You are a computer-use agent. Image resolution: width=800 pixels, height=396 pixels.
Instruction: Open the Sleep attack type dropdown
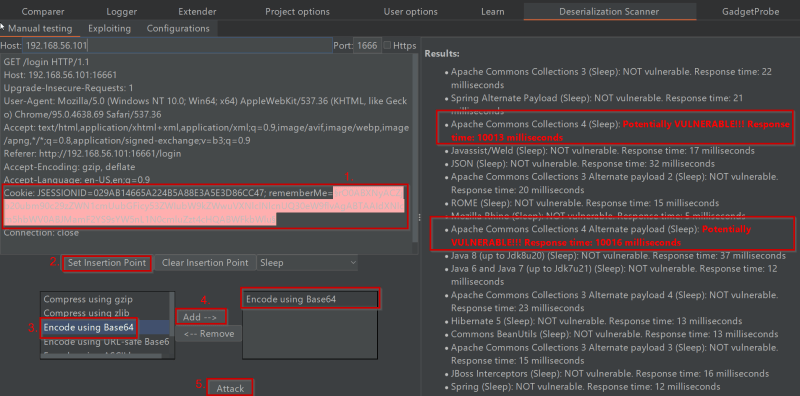pyautogui.click(x=308, y=263)
